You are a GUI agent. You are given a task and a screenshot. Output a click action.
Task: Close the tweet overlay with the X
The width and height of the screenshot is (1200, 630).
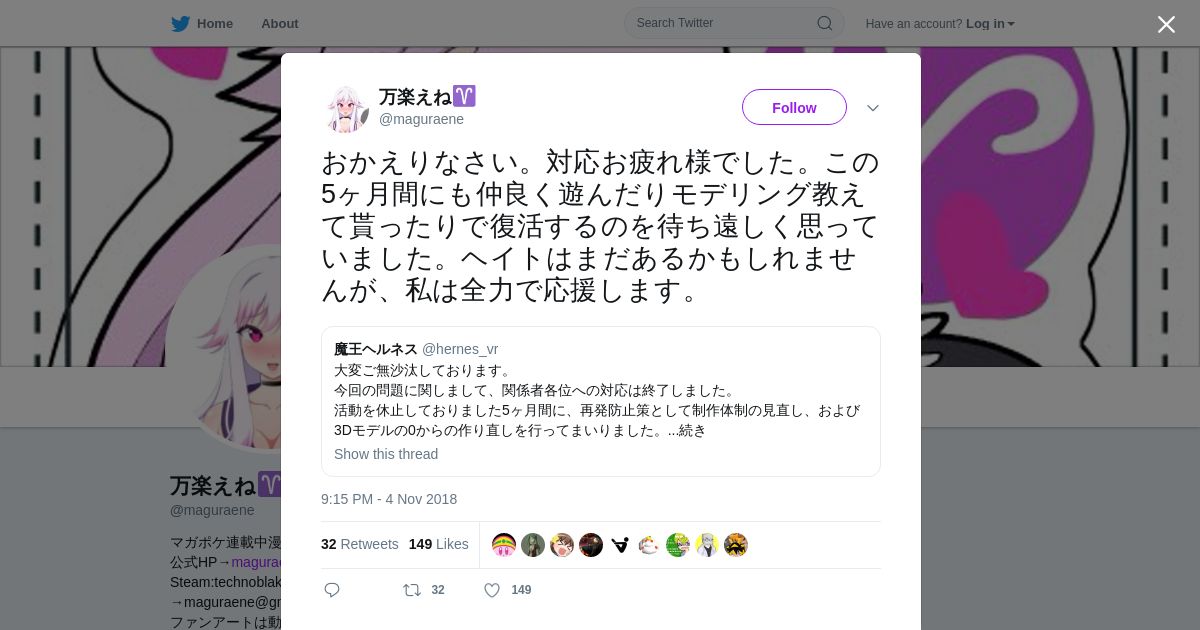click(x=1166, y=24)
